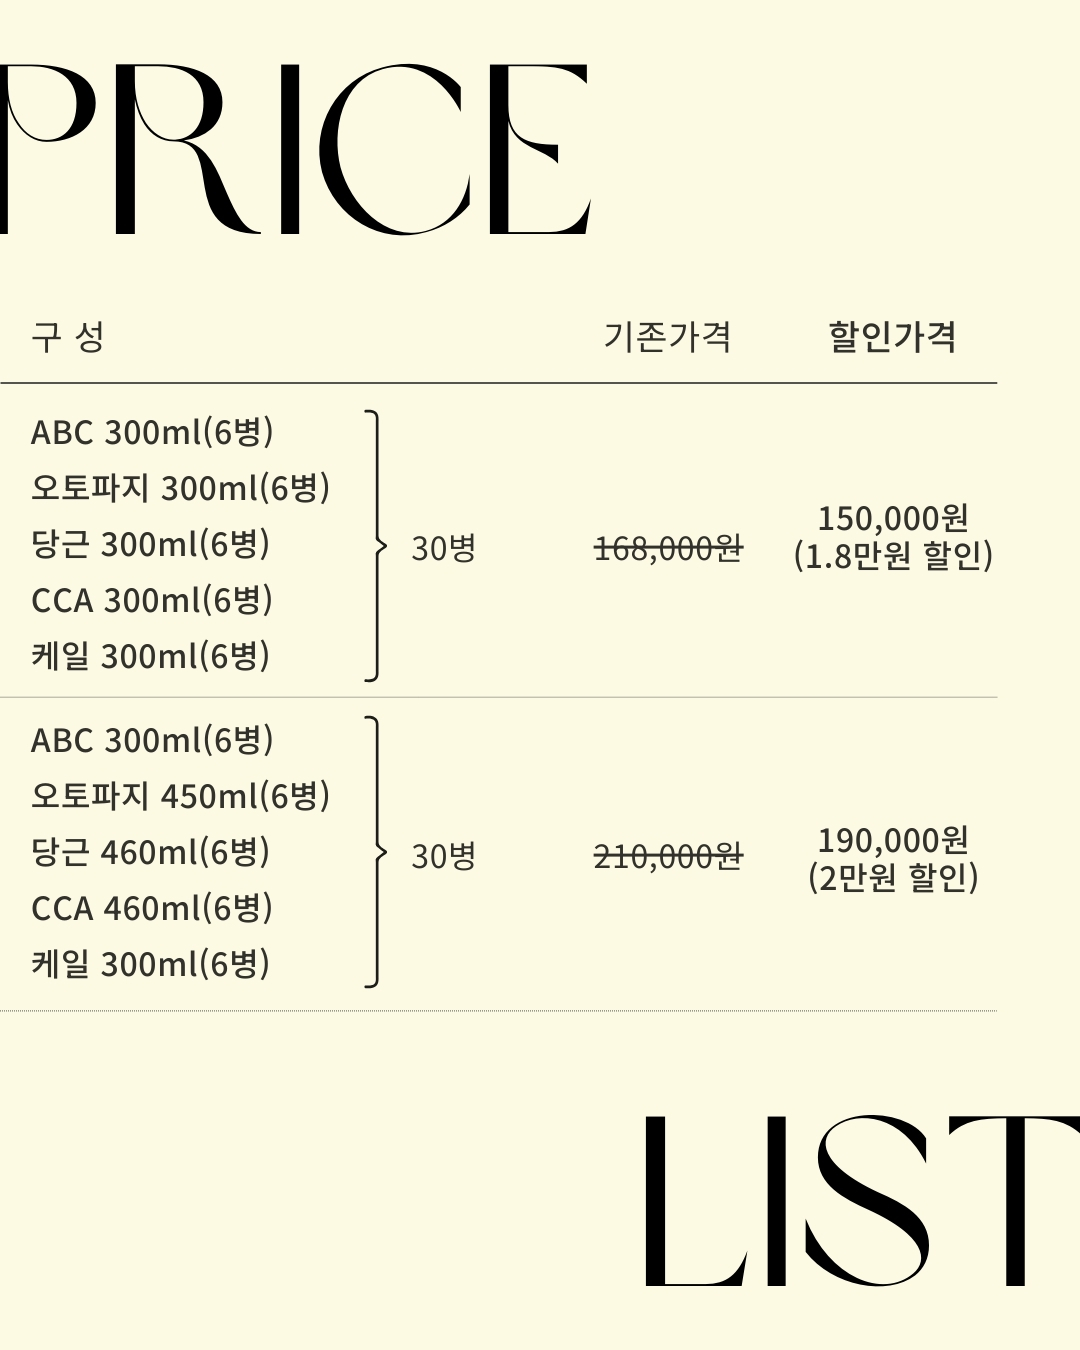Click the 당근 460ml(6병) item
This screenshot has width=1080, height=1350.
tap(150, 852)
